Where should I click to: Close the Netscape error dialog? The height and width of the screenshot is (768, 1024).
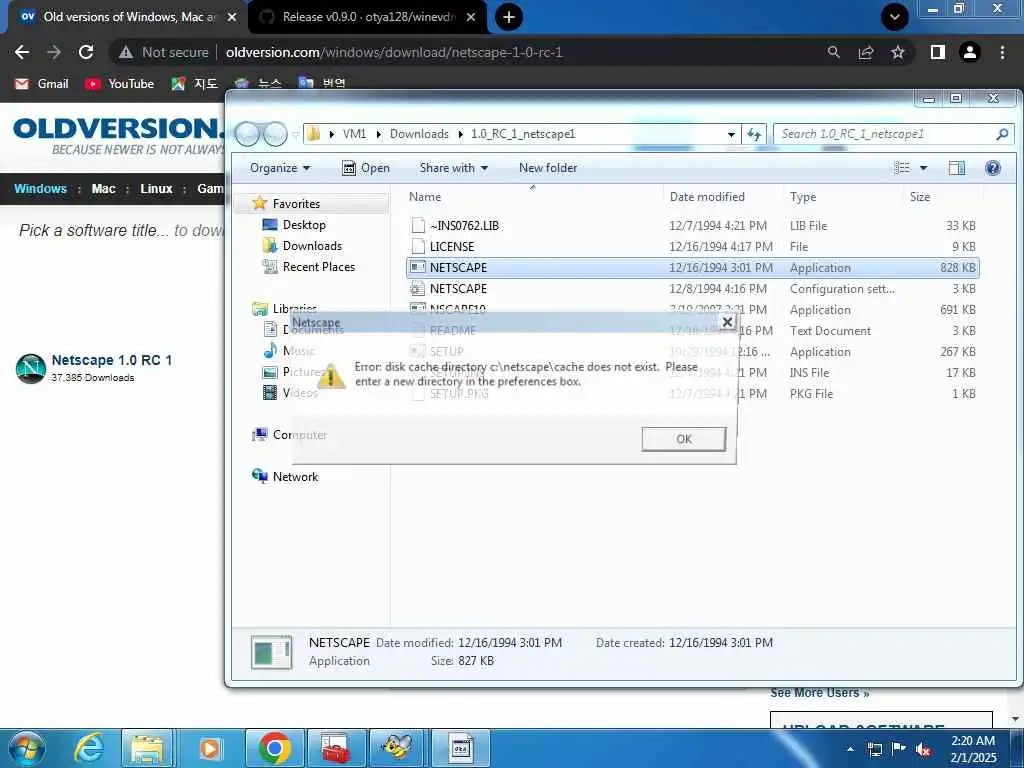727,322
